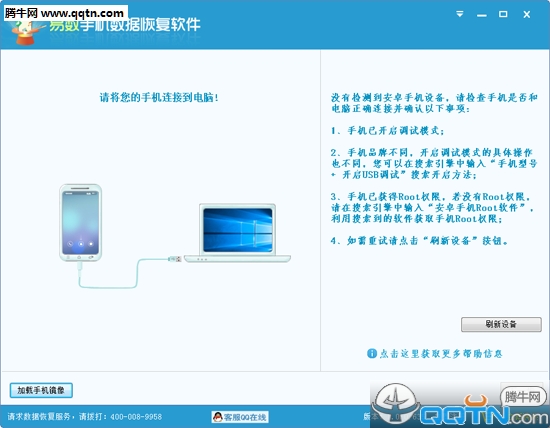Open the 点击这里获取更多帮助信息 help link
The height and width of the screenshot is (428, 550).
[441, 354]
